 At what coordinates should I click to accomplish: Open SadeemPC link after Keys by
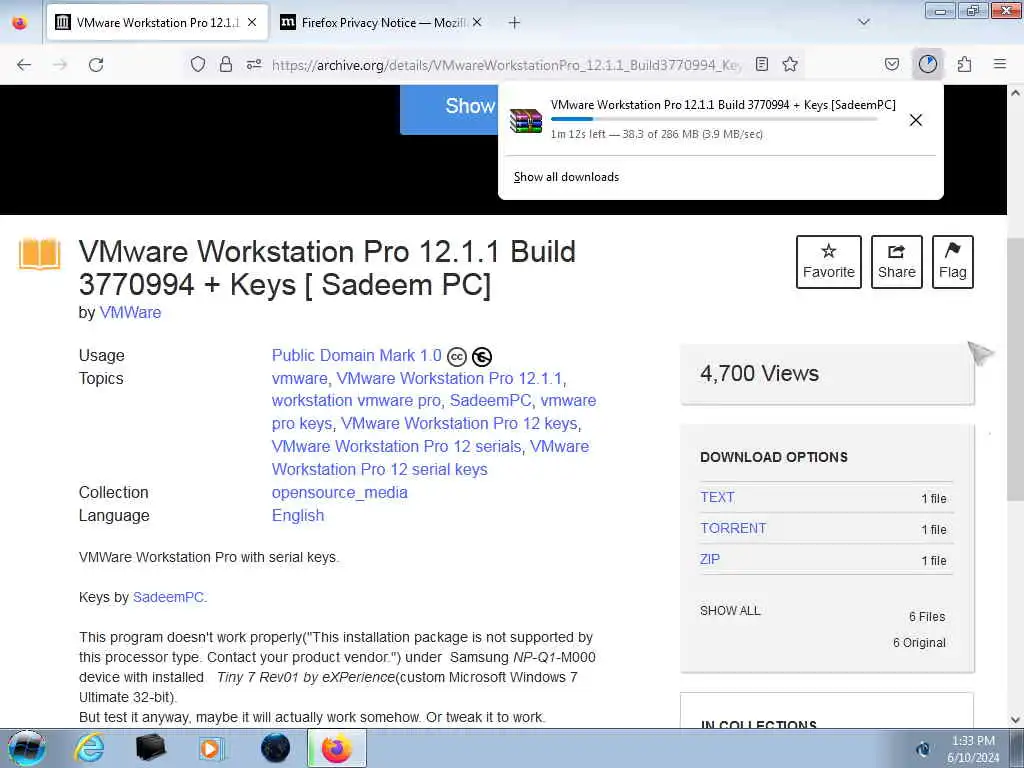[x=168, y=598]
